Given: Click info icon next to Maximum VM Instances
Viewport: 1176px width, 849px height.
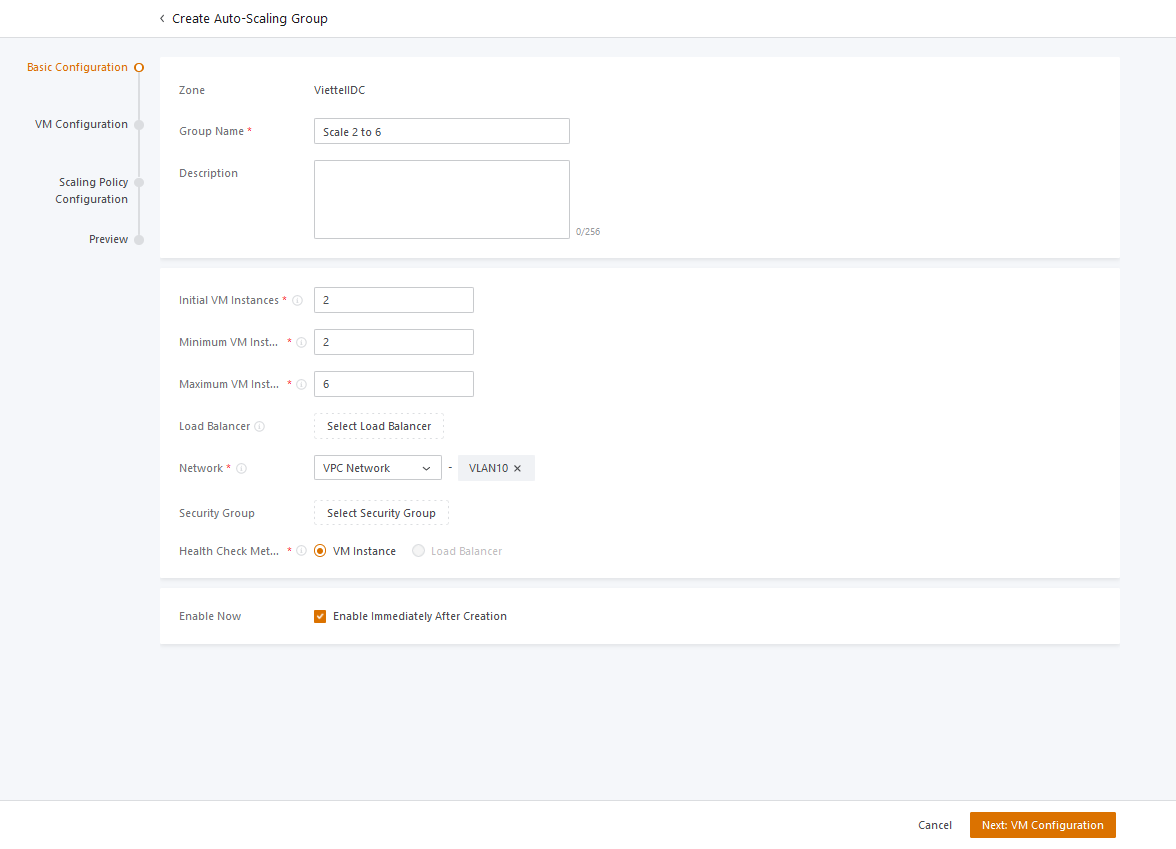Looking at the screenshot, I should [302, 385].
